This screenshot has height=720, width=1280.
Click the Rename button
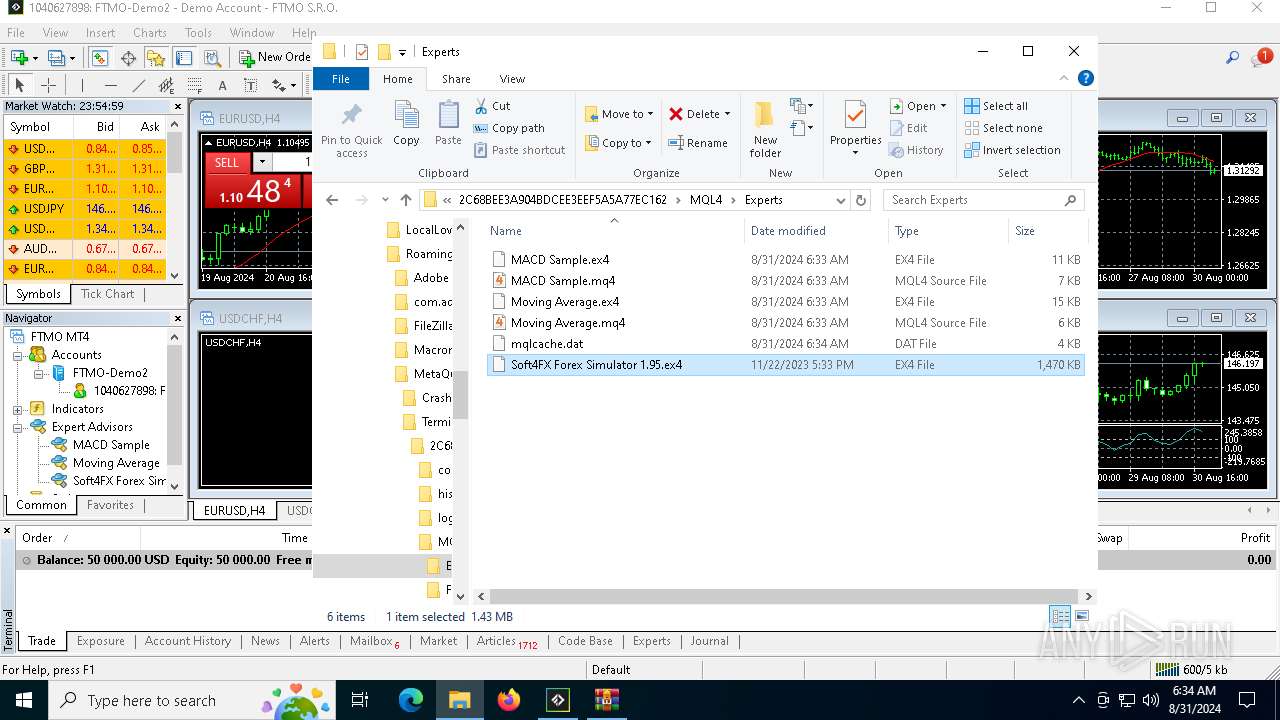coord(698,143)
